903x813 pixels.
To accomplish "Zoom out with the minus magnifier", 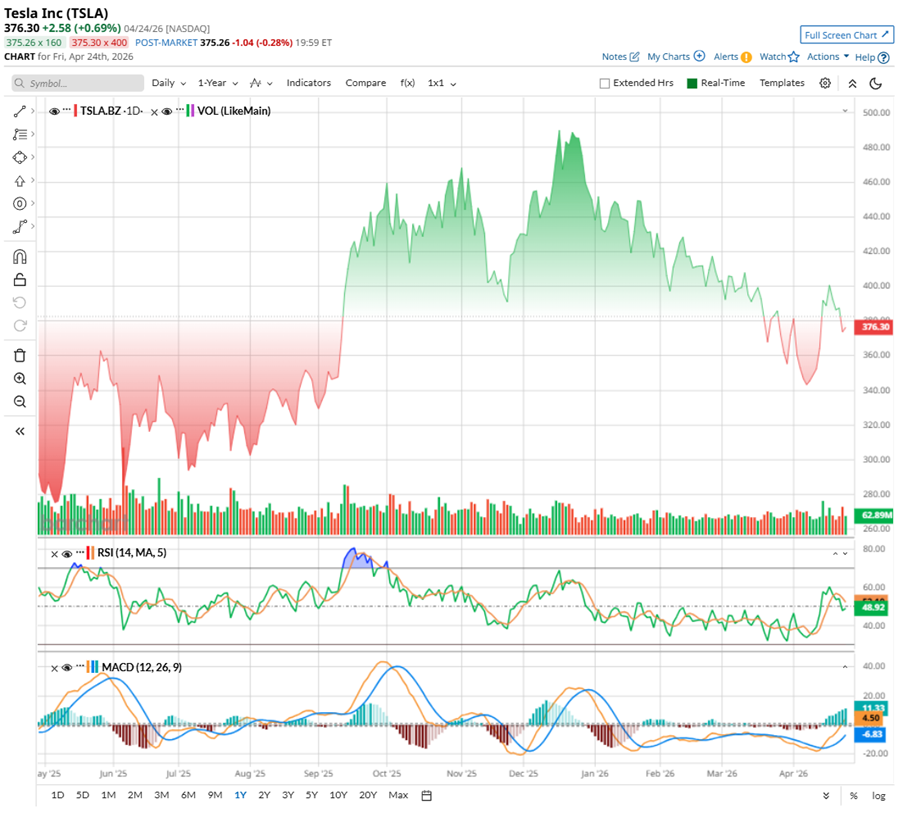I will coord(20,401).
